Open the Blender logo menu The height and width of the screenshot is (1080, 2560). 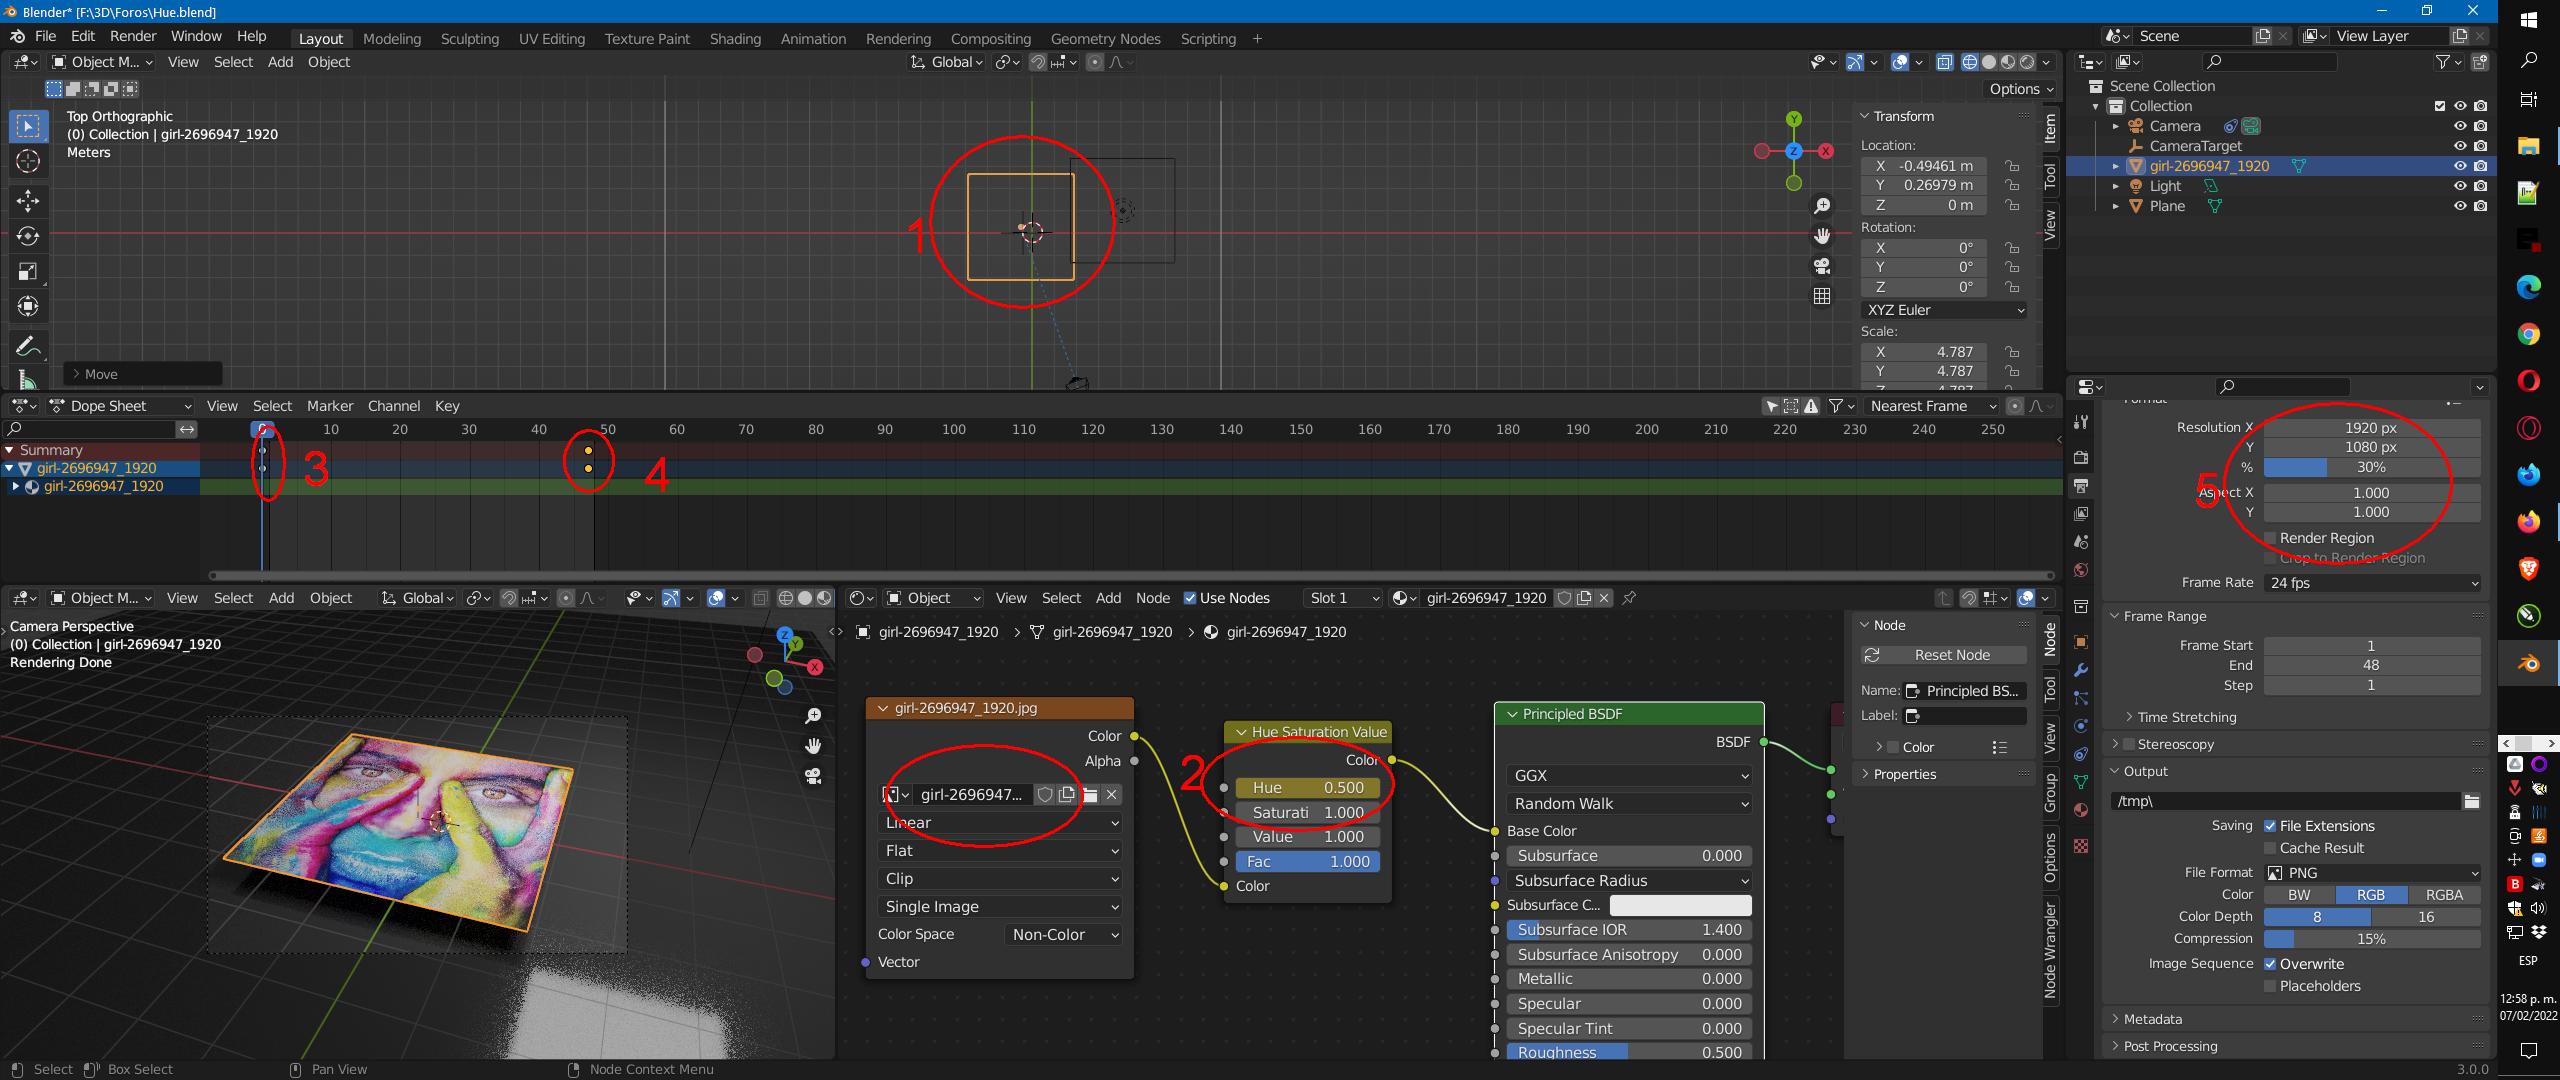17,36
